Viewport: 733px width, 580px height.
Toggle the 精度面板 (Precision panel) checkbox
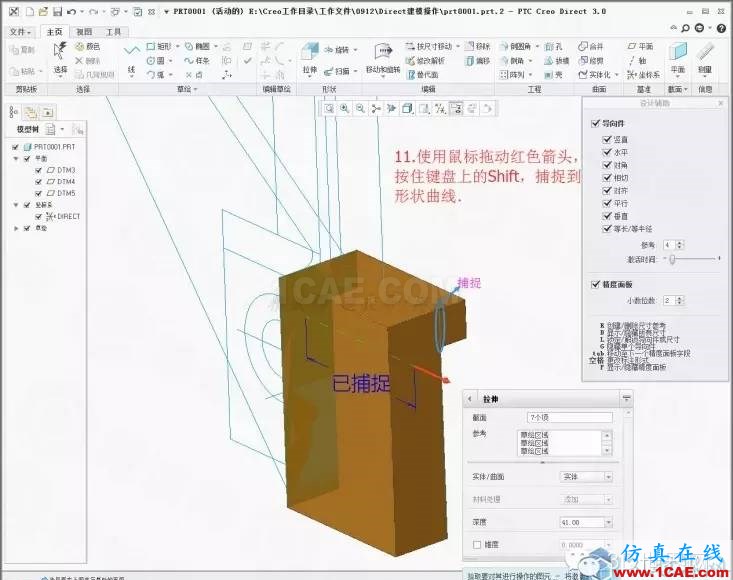click(595, 284)
